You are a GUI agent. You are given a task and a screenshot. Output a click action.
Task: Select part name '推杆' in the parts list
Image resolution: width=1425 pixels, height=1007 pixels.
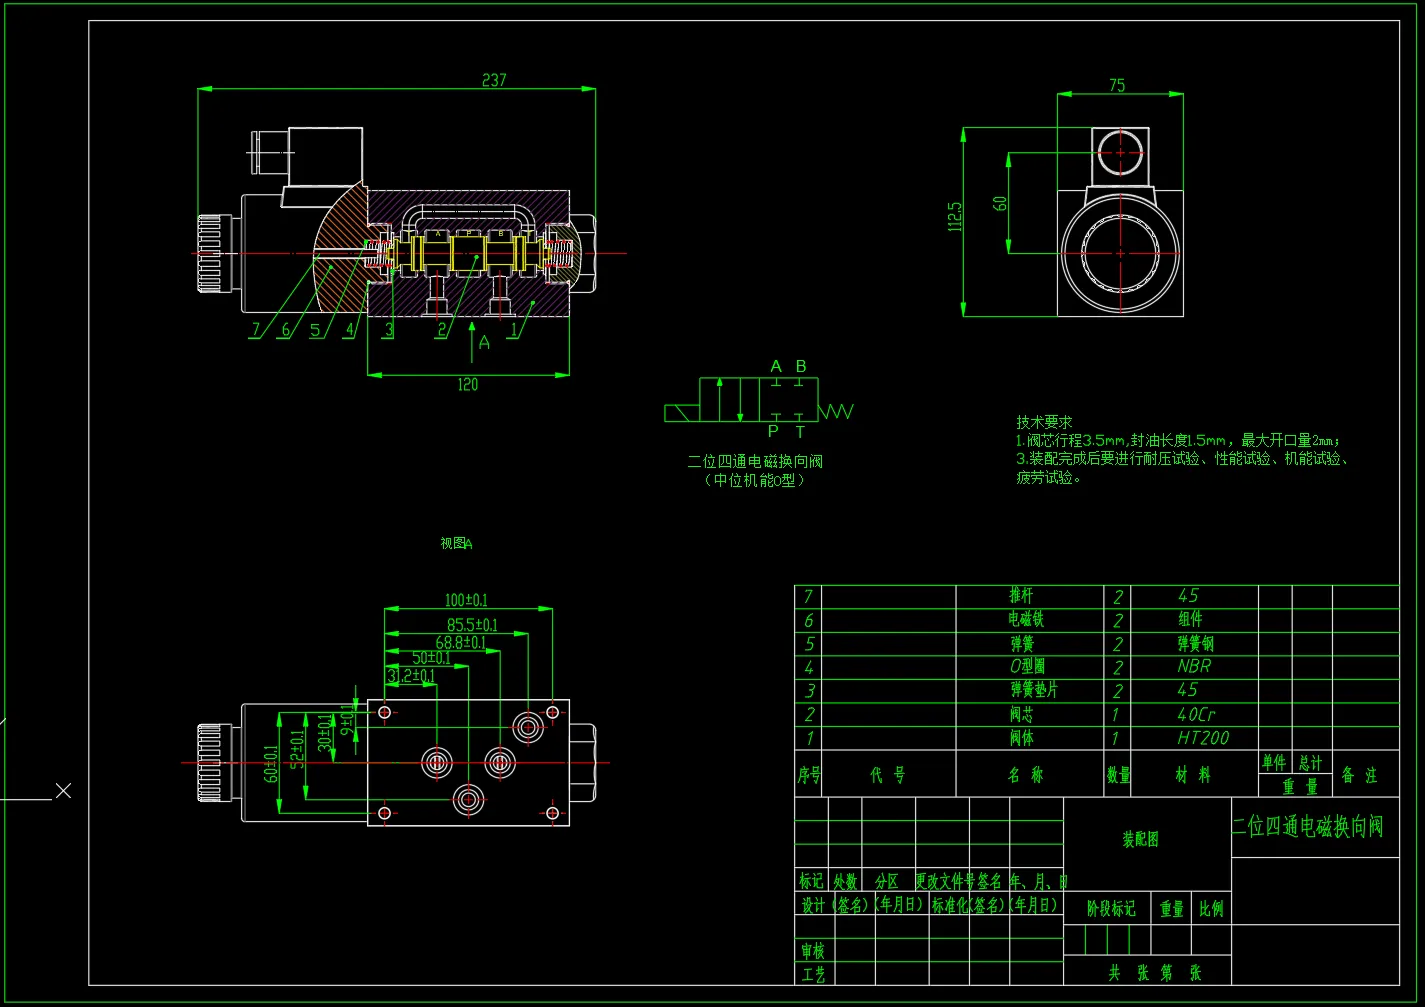coord(1021,596)
